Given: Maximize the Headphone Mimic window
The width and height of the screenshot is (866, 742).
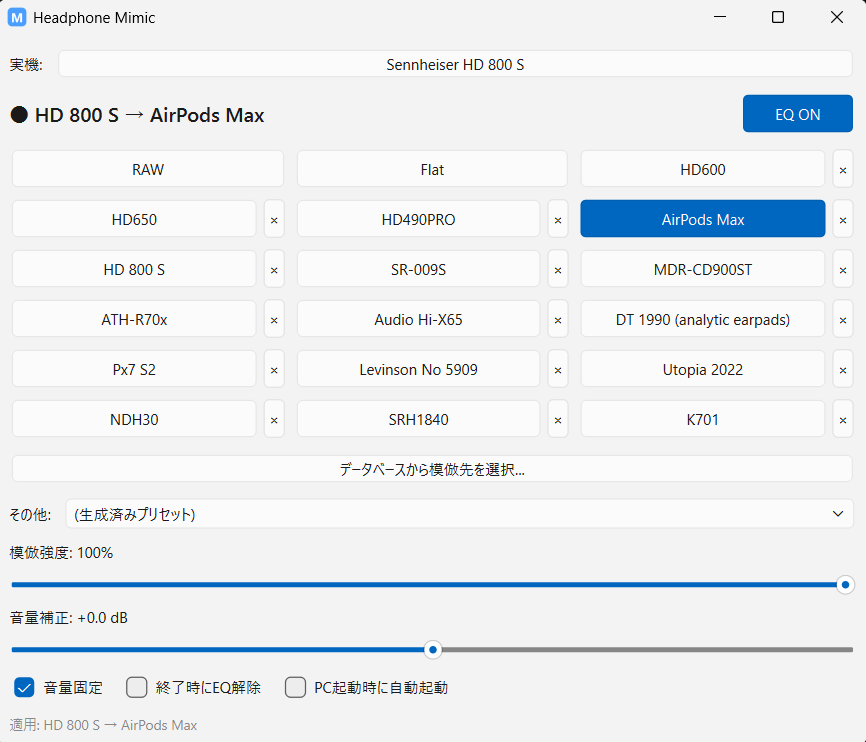Looking at the screenshot, I should [778, 17].
